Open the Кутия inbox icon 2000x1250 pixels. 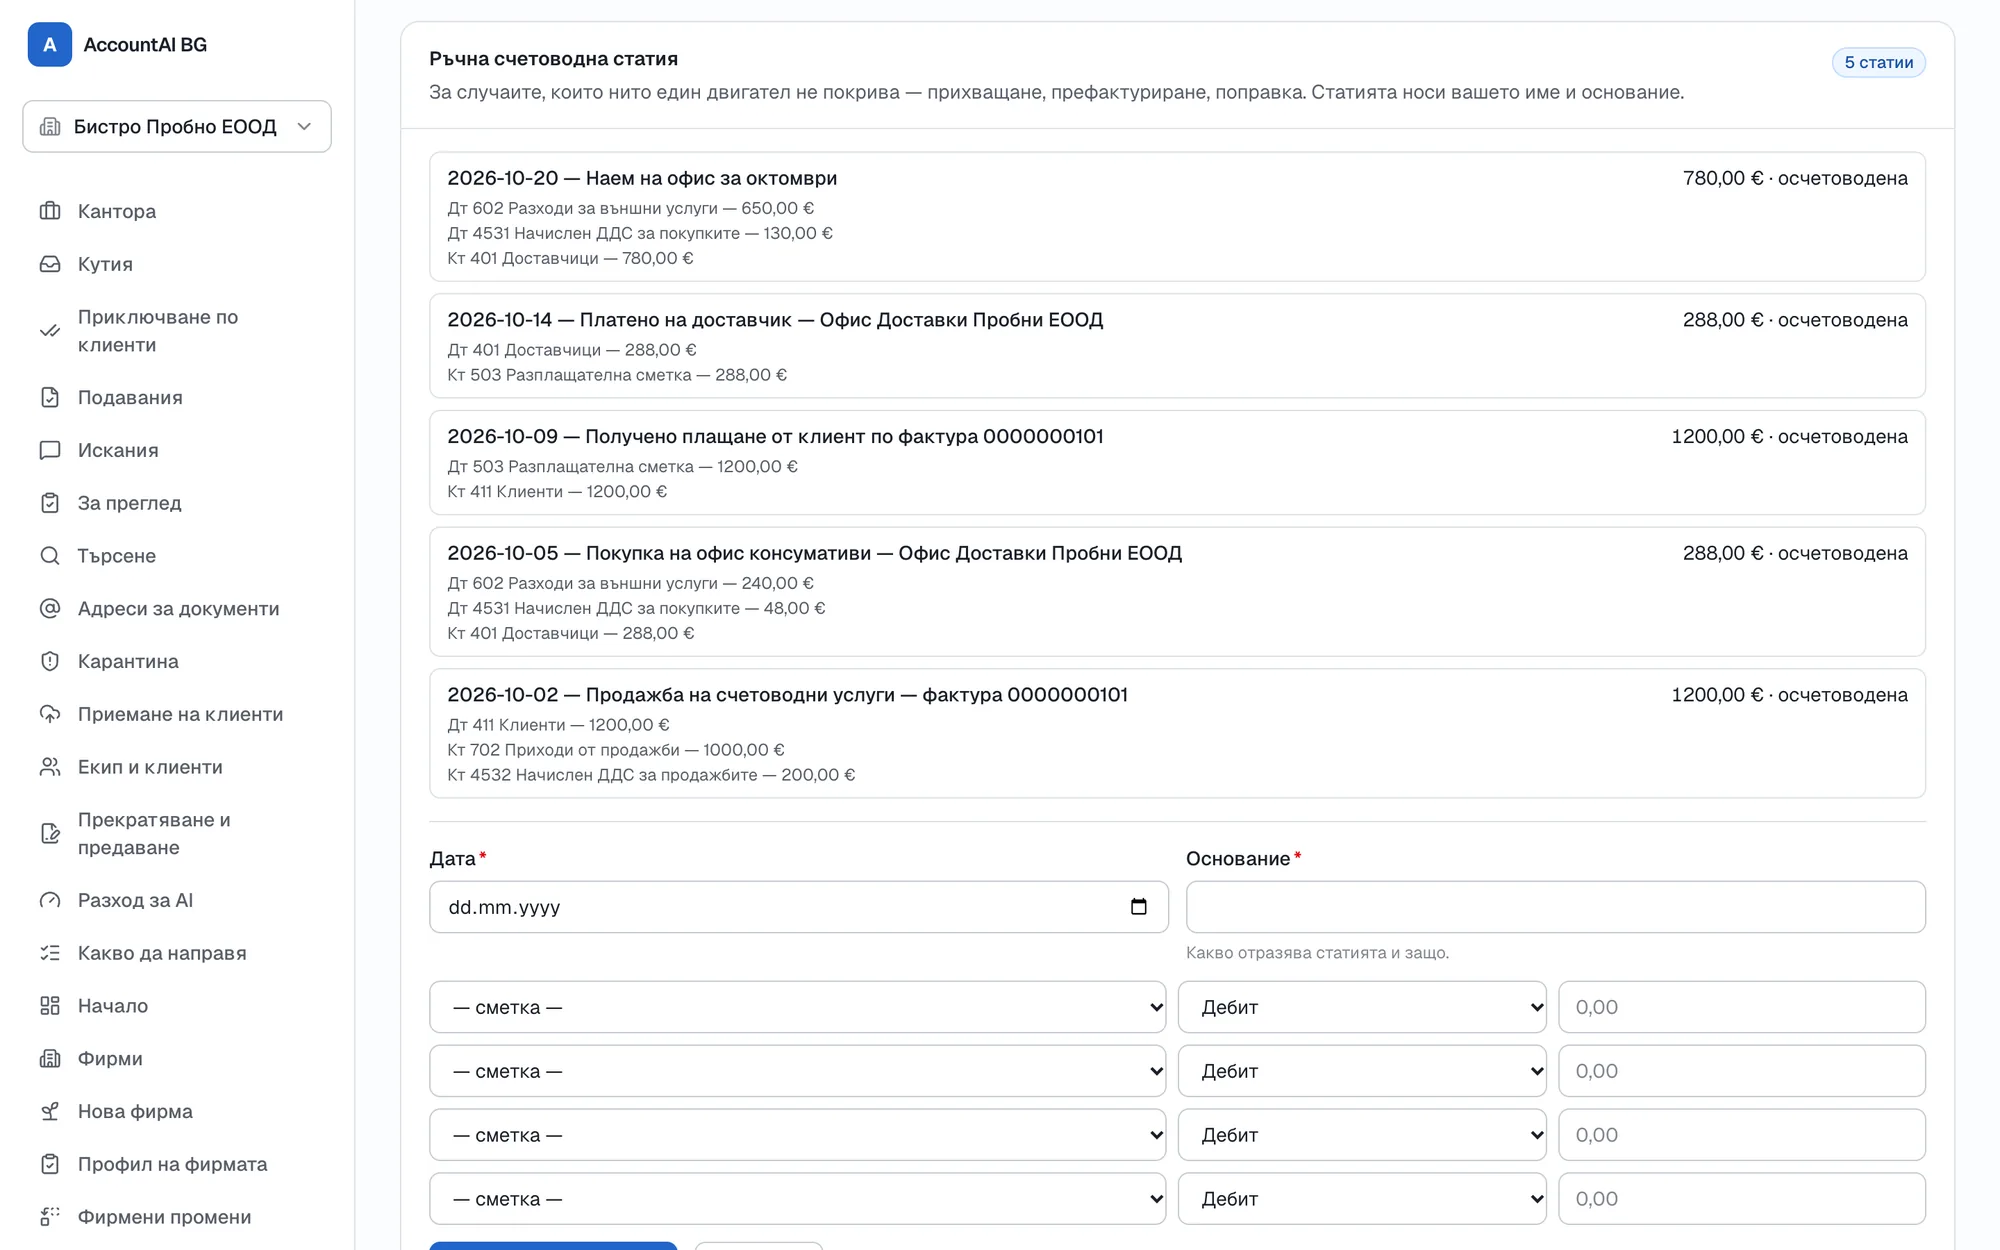coord(50,264)
